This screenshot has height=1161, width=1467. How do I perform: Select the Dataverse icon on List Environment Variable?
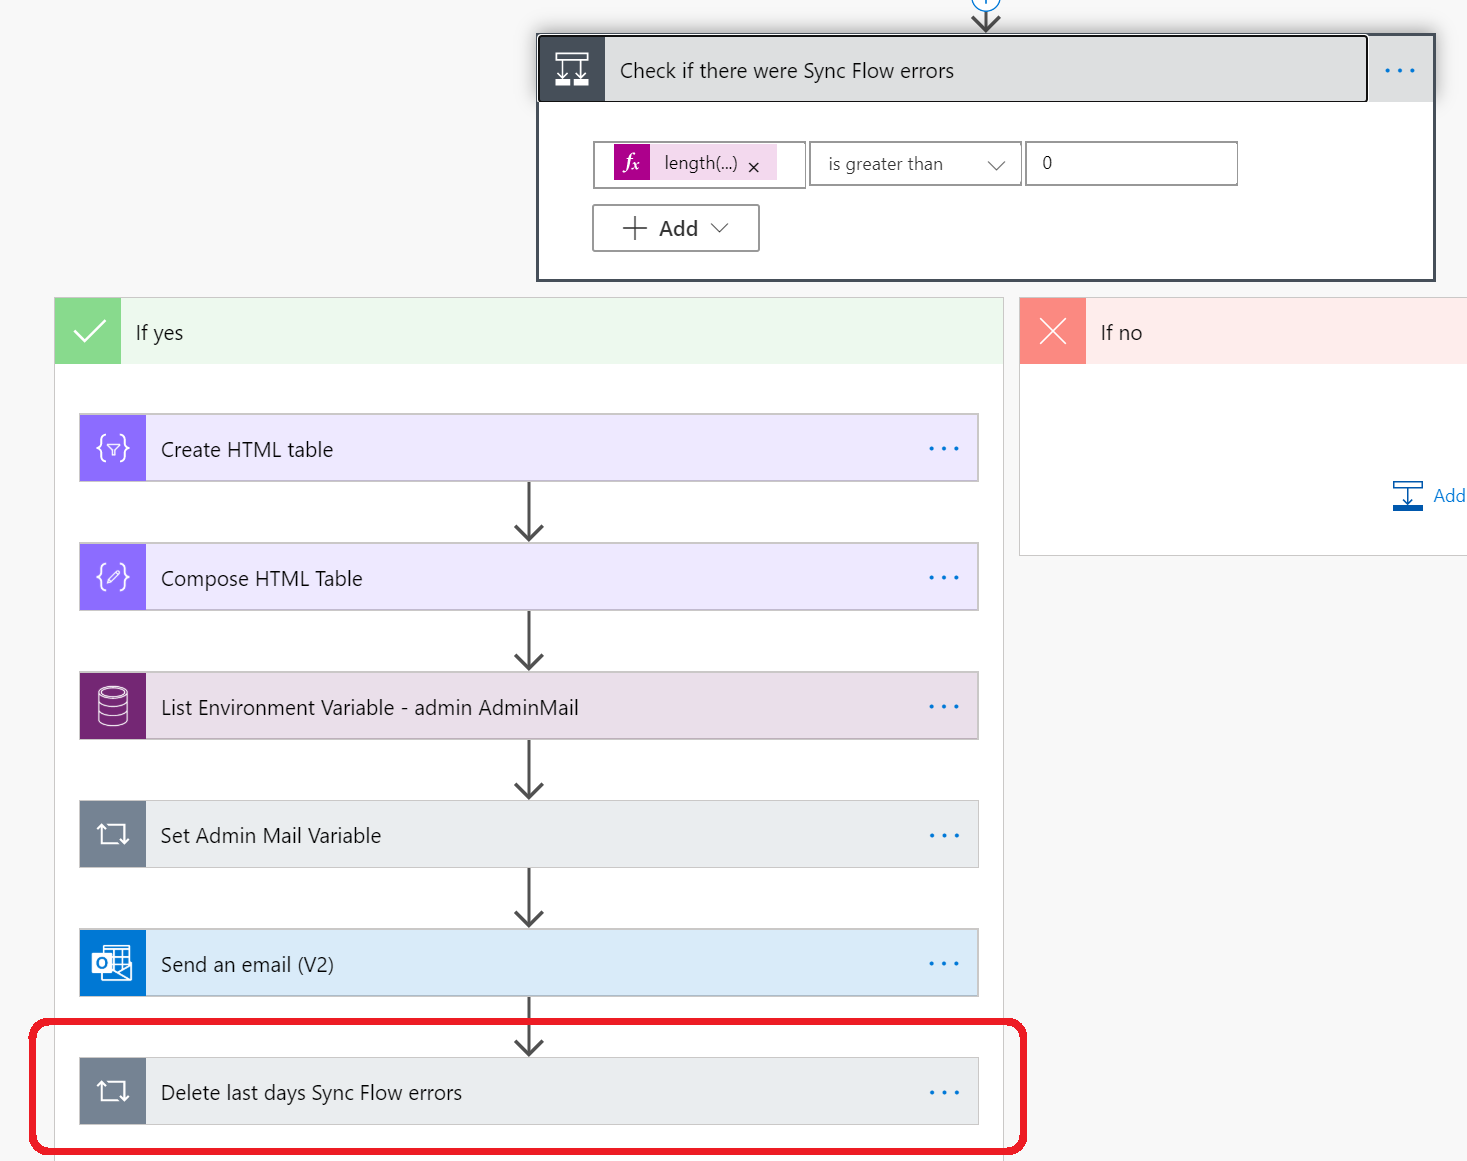pos(112,705)
